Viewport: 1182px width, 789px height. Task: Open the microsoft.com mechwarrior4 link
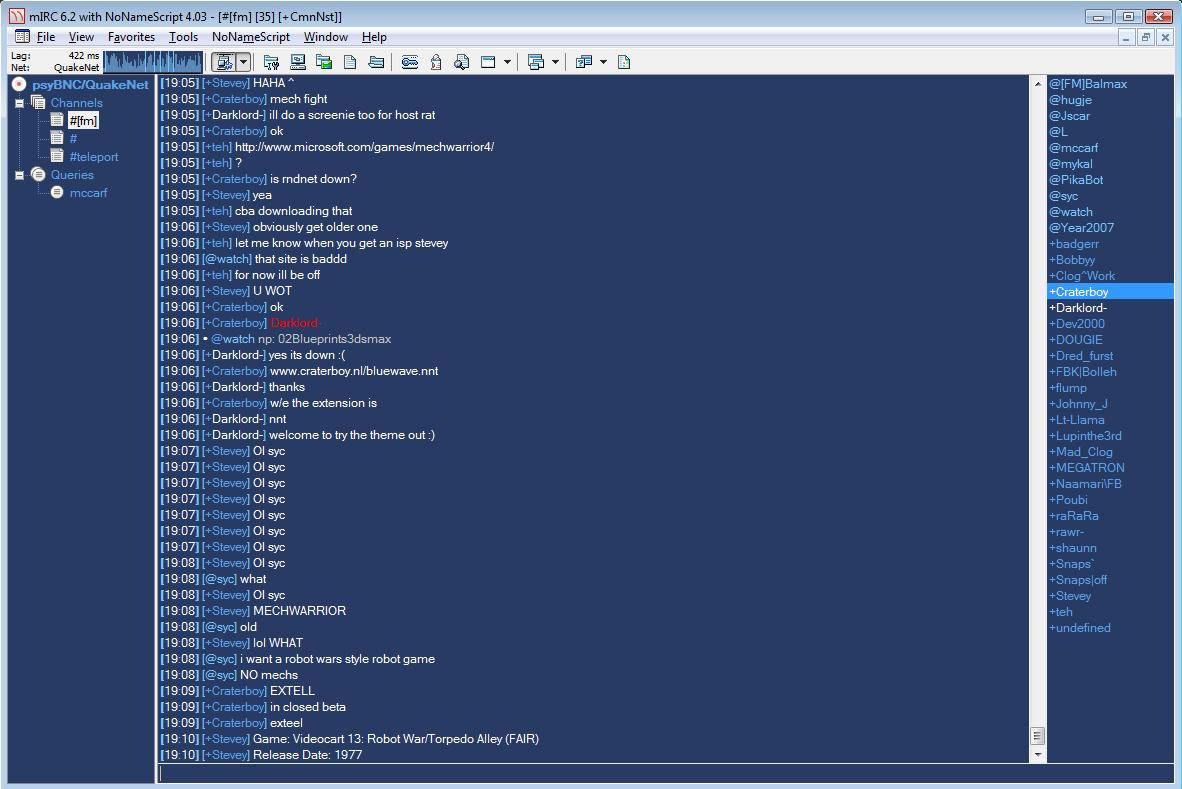pyautogui.click(x=364, y=147)
